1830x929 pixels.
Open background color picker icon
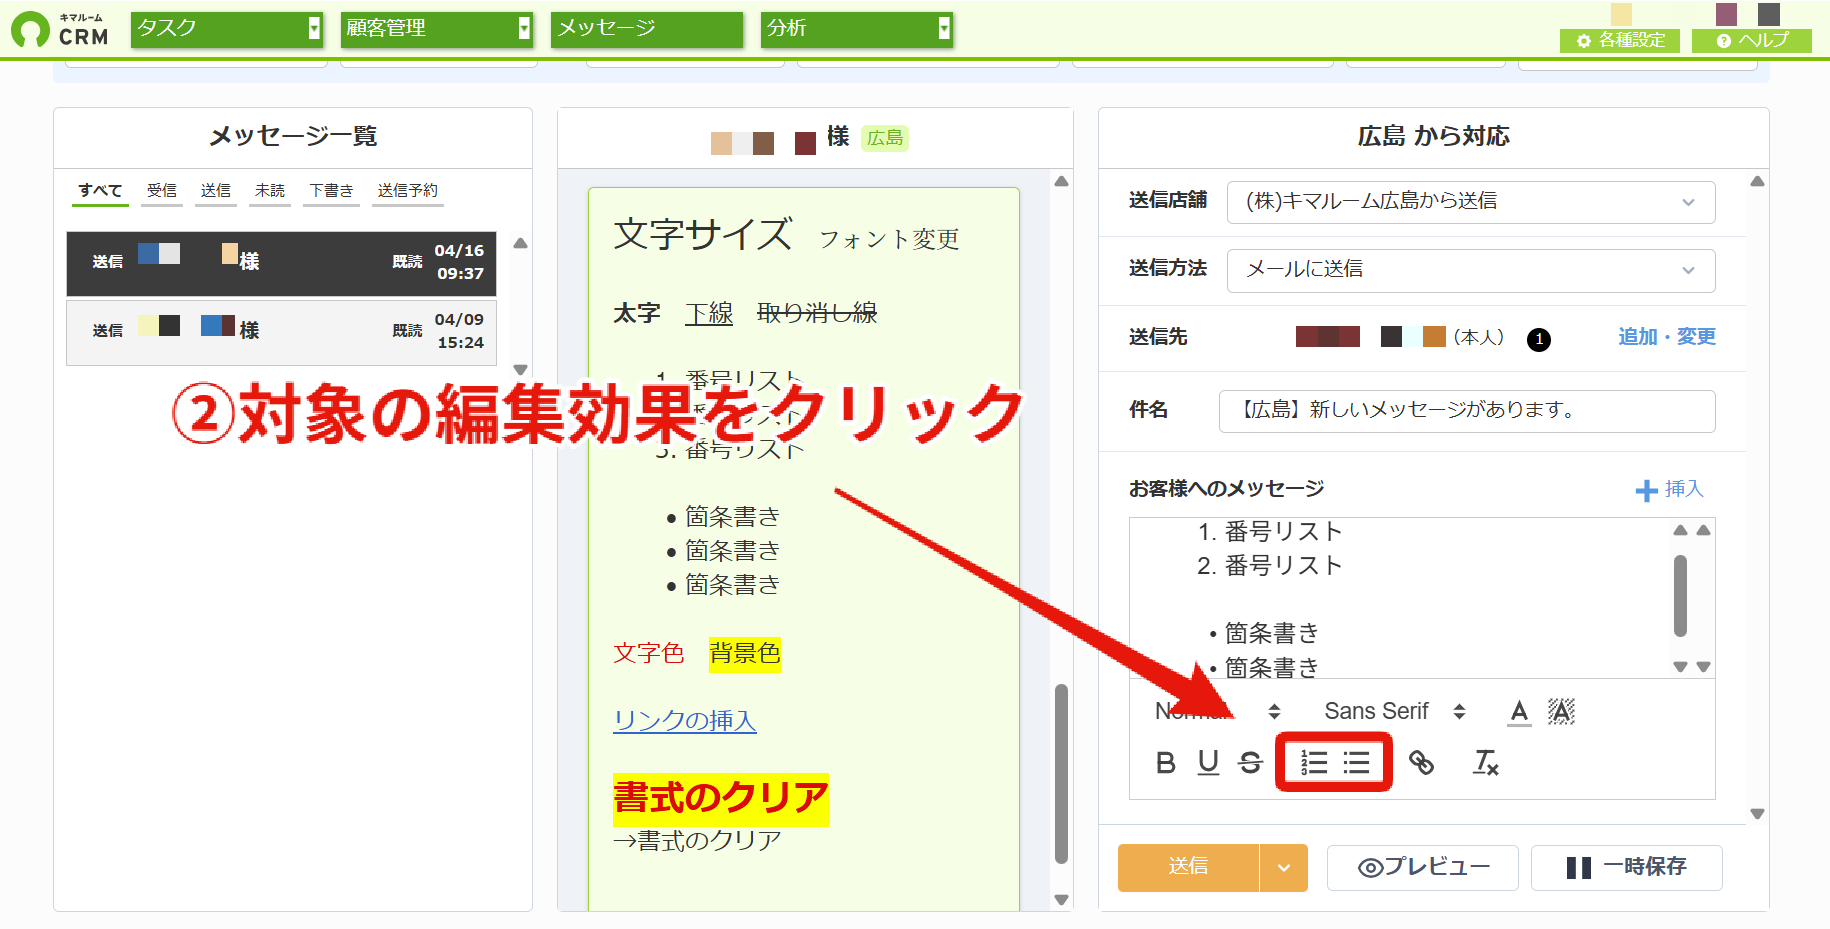1561,711
